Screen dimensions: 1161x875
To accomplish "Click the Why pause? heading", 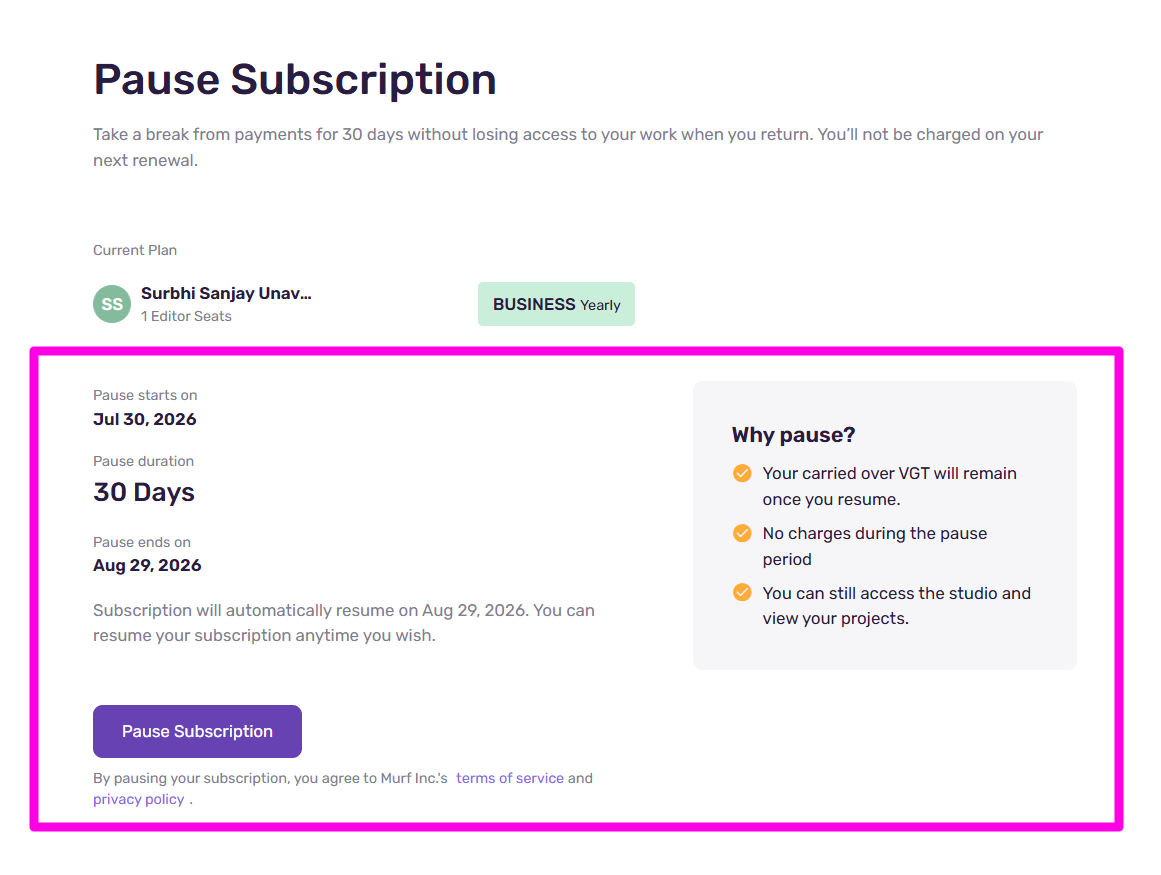I will point(793,435).
